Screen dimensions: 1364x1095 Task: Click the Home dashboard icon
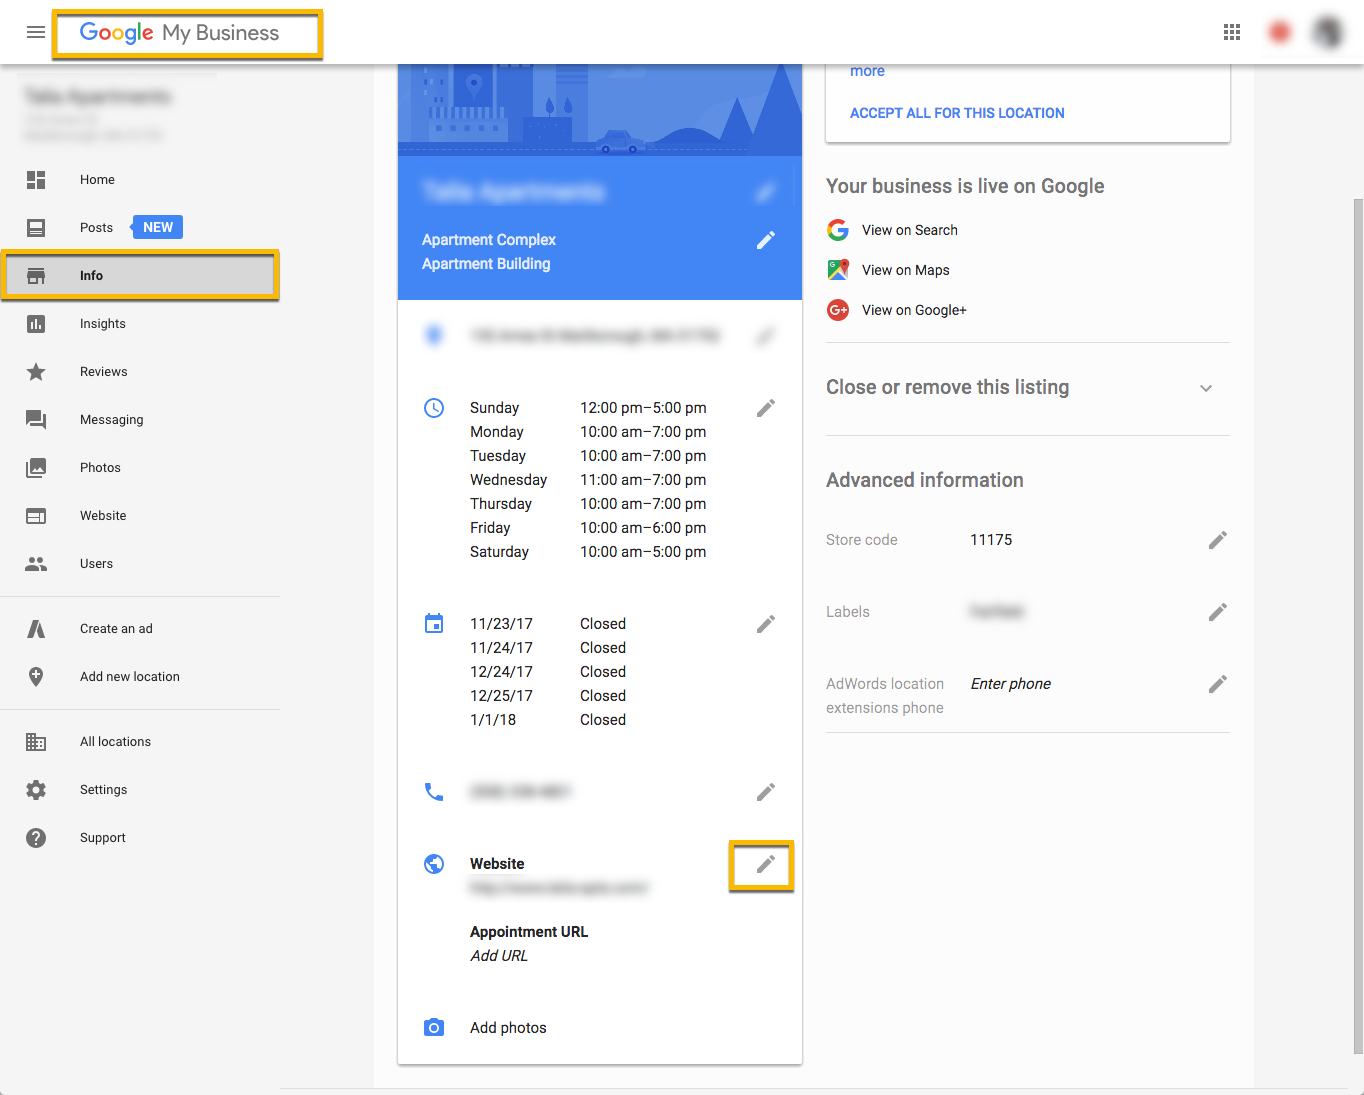point(36,180)
